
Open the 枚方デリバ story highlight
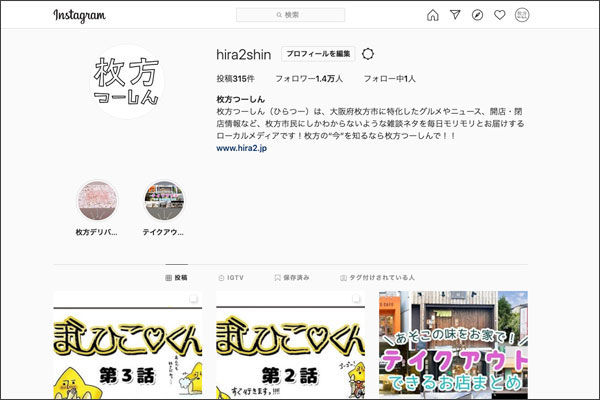coord(98,202)
